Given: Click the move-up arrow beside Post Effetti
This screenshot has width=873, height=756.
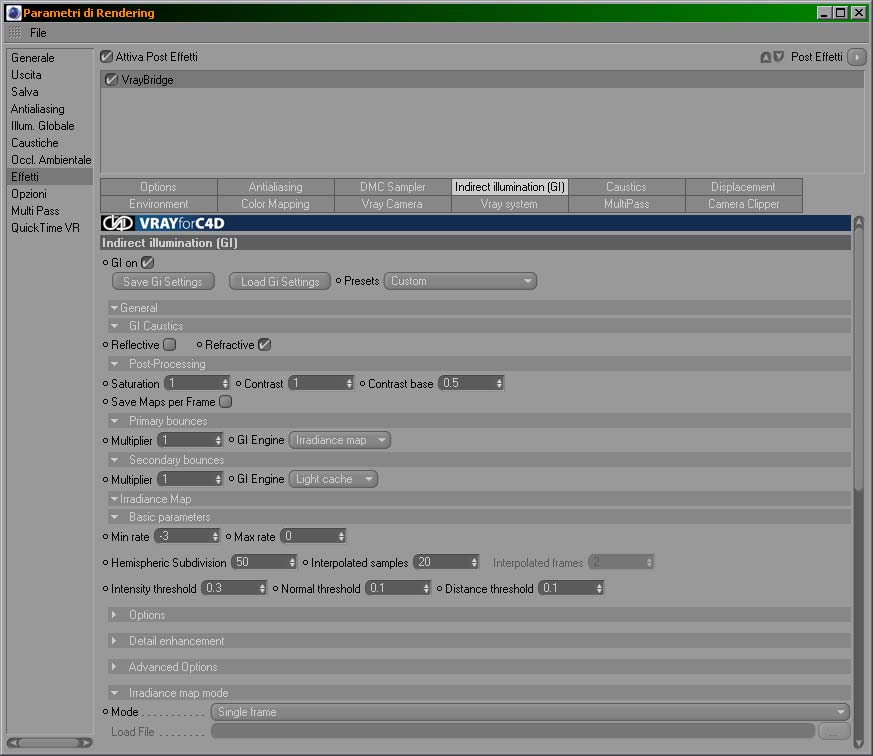Looking at the screenshot, I should (x=766, y=57).
